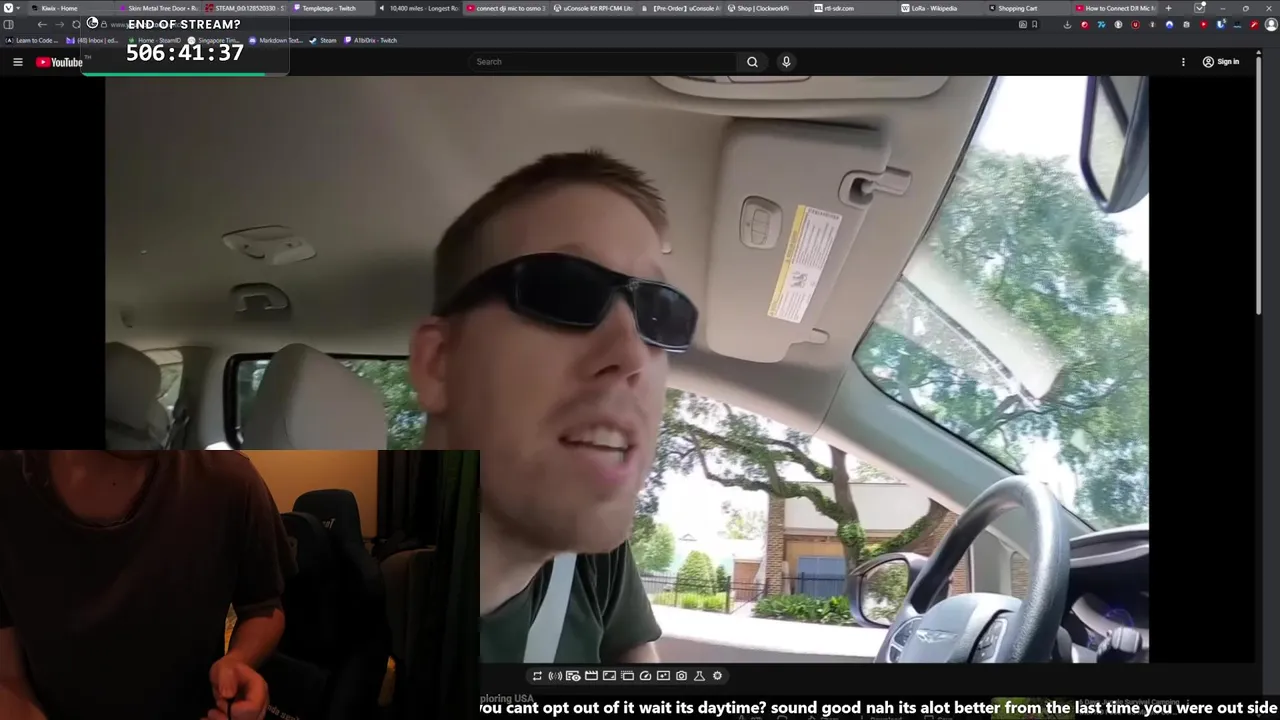Open the A1bi0rix - Twitch bookmark
This screenshot has height=720, width=1280.
(371, 41)
